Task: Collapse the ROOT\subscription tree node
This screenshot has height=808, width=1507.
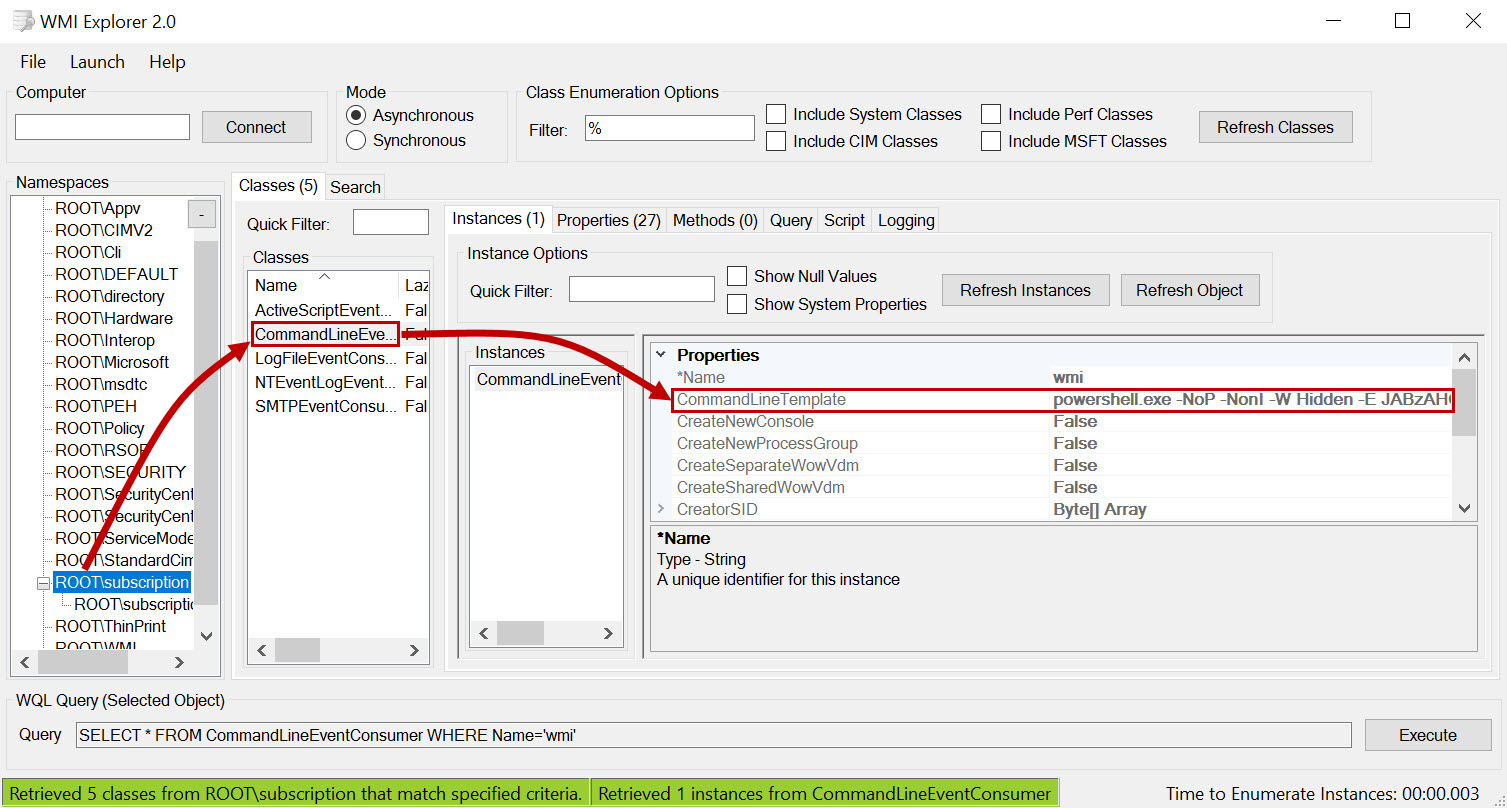Action: pyautogui.click(x=43, y=583)
